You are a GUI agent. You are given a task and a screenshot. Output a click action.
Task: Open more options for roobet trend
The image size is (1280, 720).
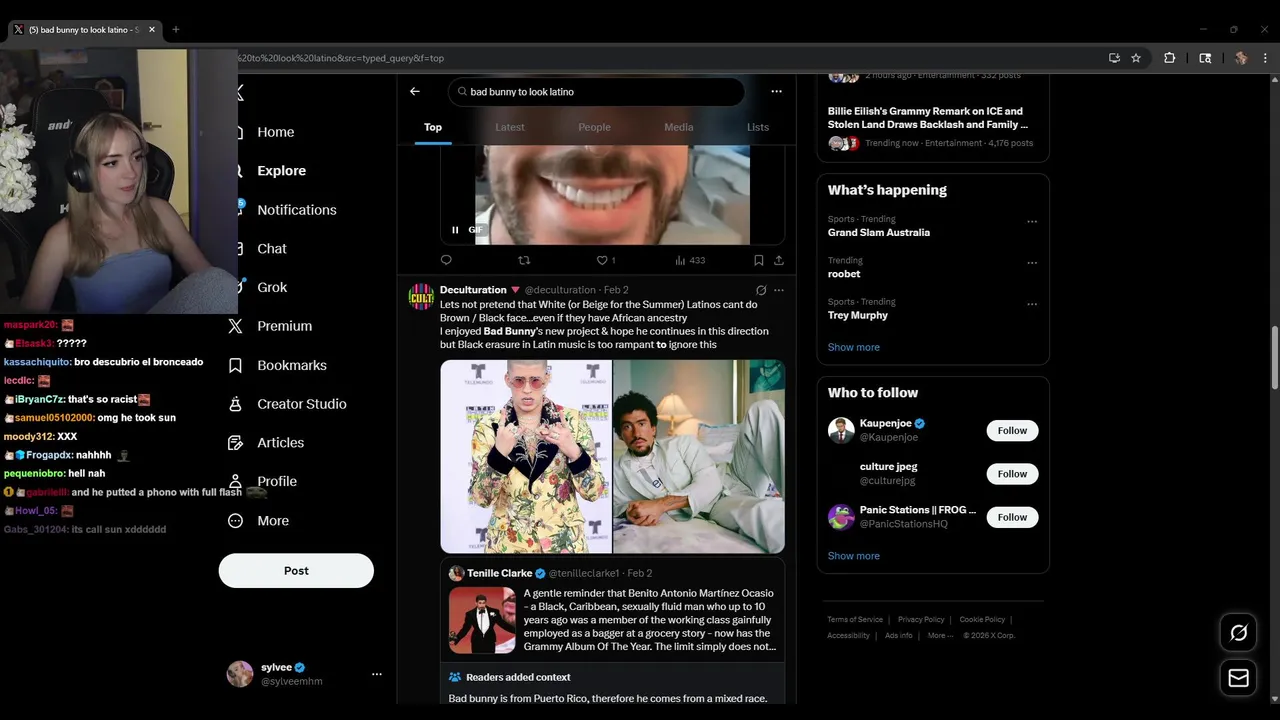click(x=1032, y=263)
